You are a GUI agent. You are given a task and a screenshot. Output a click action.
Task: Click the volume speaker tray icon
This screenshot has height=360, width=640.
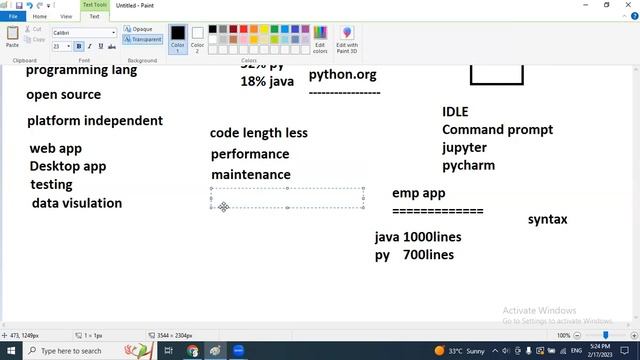(506, 351)
